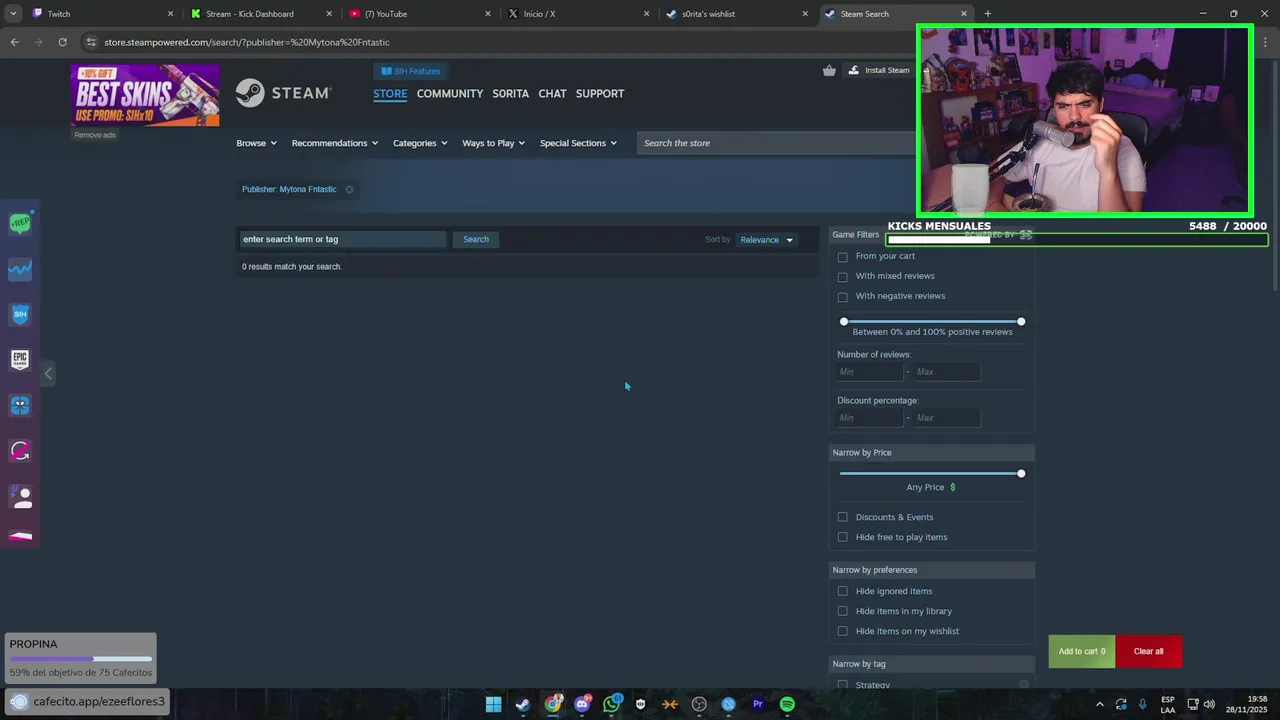The image size is (1280, 720).
Task: Remove the Mytona Fntastic publisher filter
Action: pyautogui.click(x=349, y=189)
